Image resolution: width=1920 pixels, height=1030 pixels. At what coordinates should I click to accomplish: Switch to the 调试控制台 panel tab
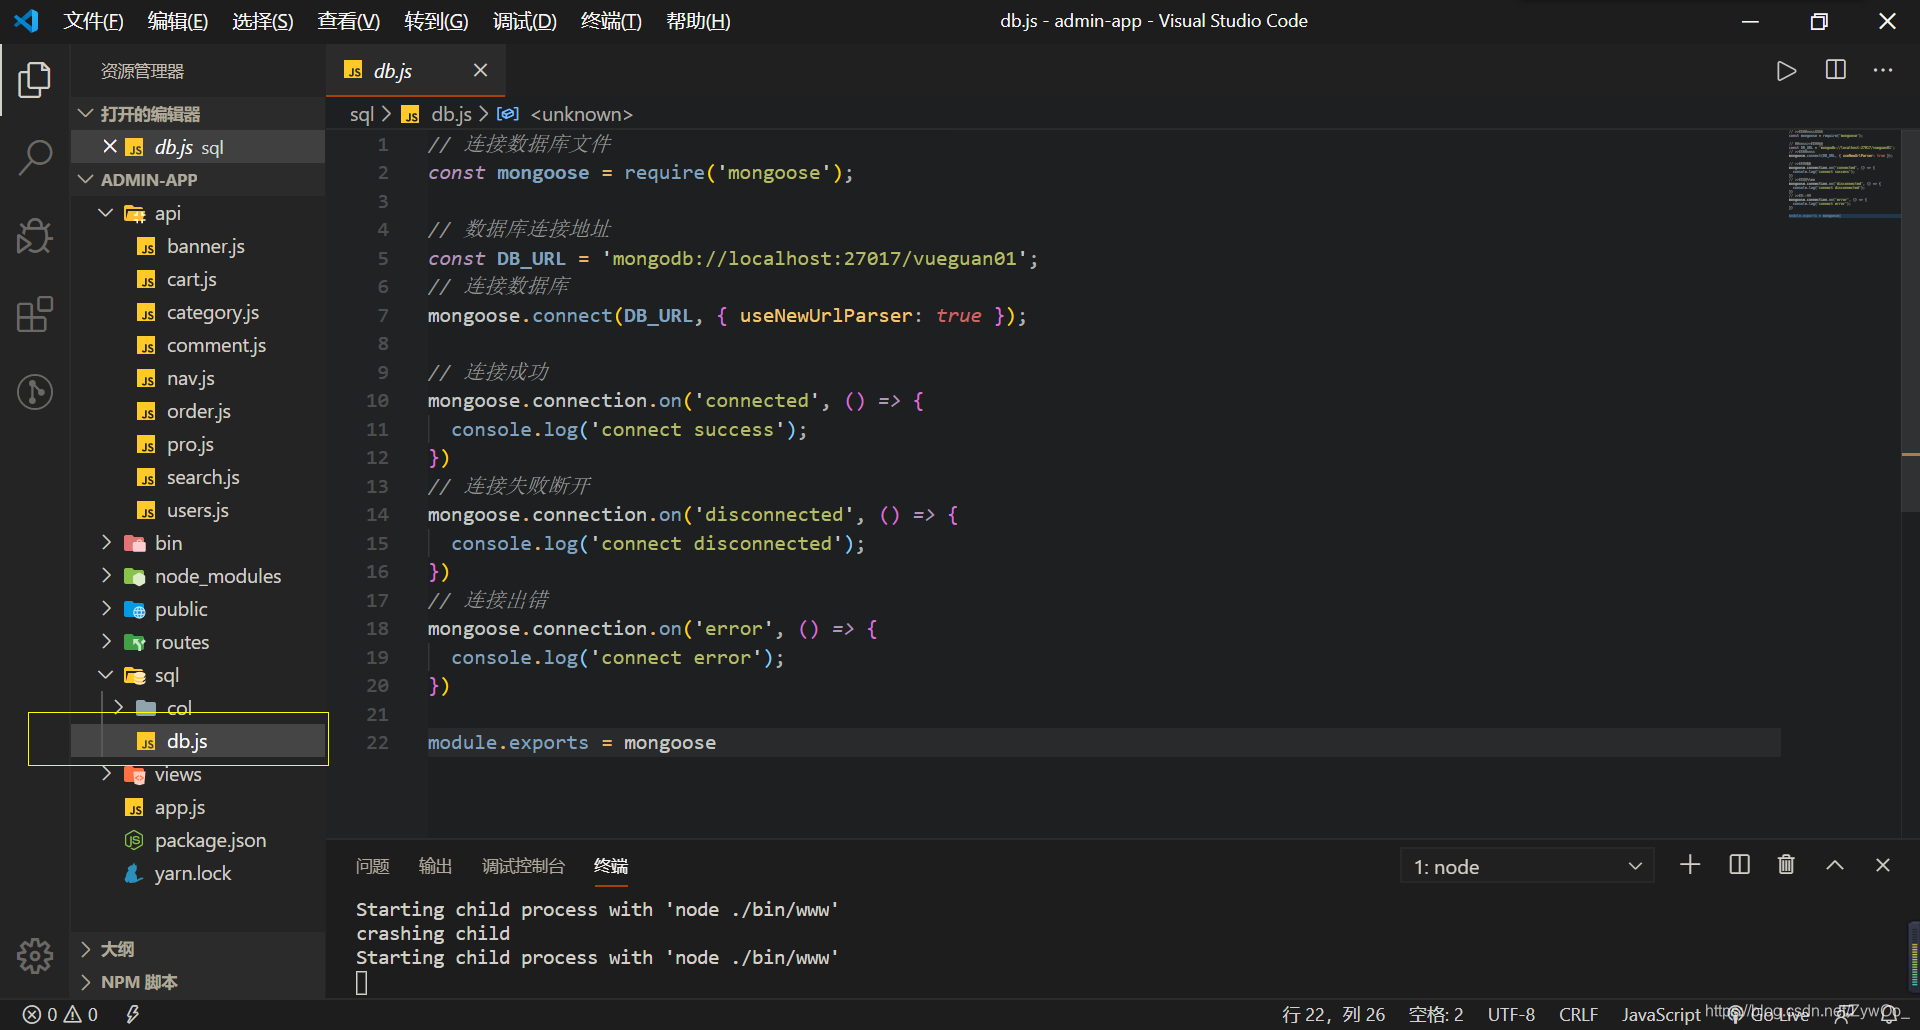tap(523, 866)
